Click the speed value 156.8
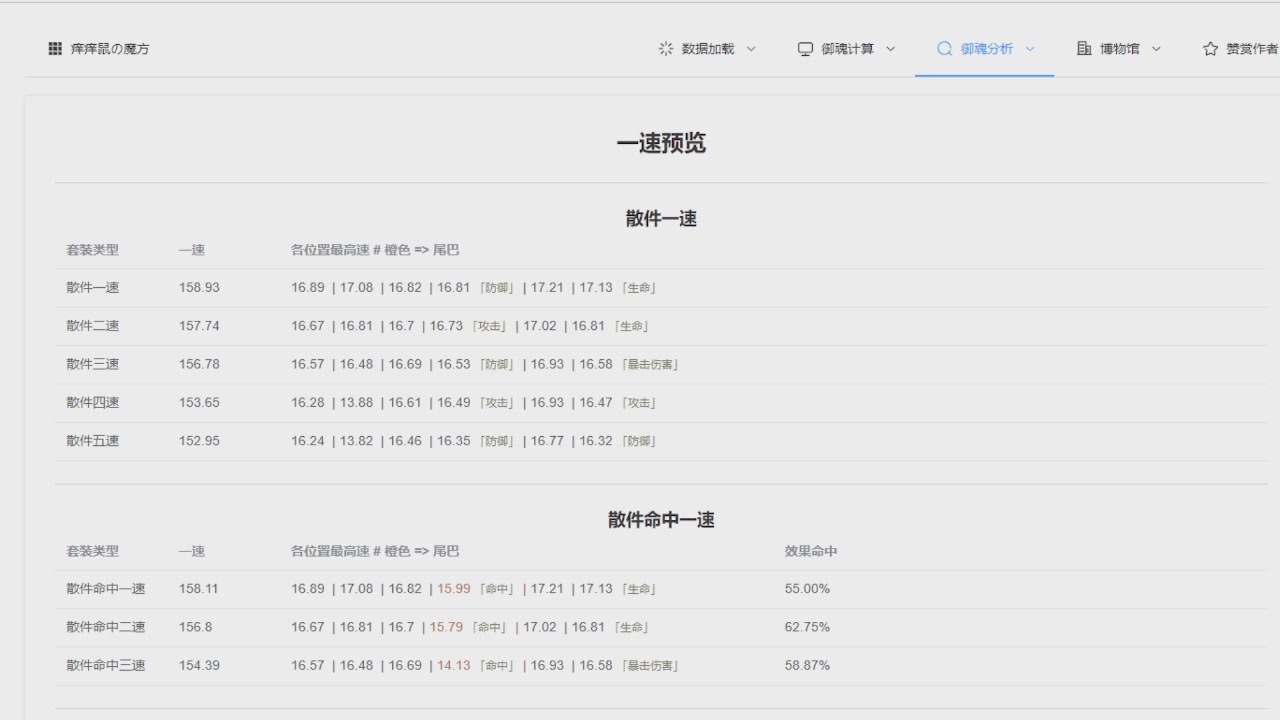The height and width of the screenshot is (720, 1280). (195, 627)
